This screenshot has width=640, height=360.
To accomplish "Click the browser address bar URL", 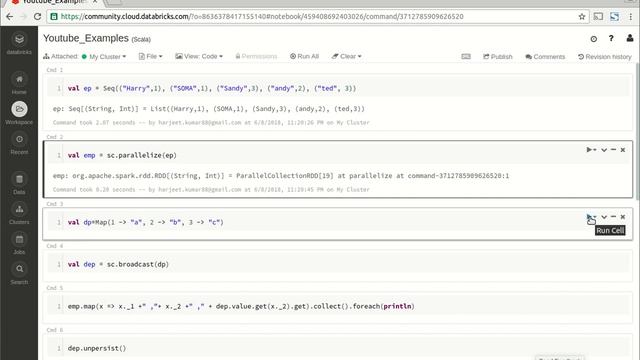I will pyautogui.click(x=262, y=17).
